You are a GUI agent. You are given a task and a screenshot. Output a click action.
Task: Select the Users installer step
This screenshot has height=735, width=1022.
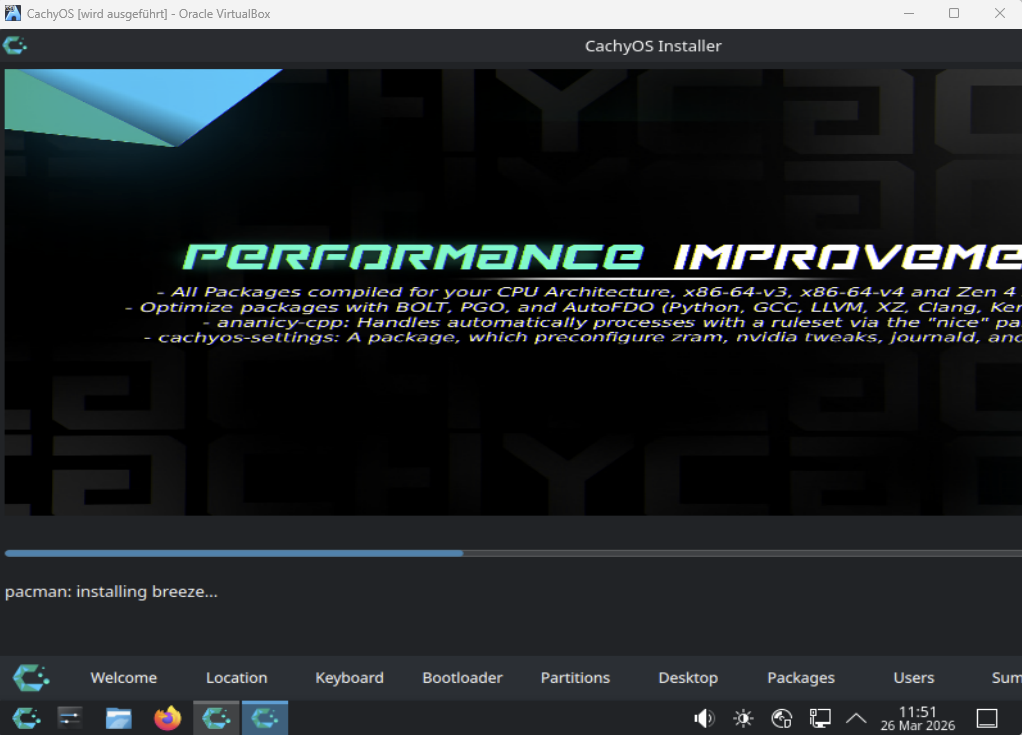(913, 678)
